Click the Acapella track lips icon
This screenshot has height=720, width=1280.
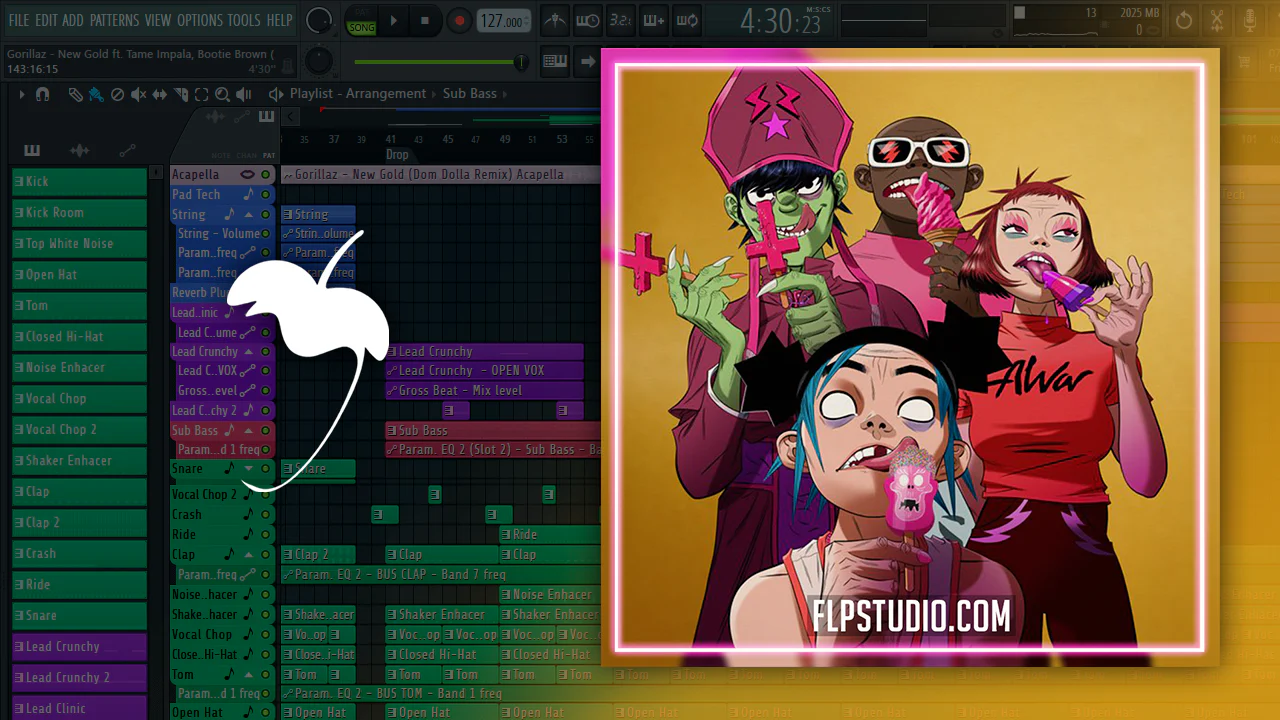(247, 174)
